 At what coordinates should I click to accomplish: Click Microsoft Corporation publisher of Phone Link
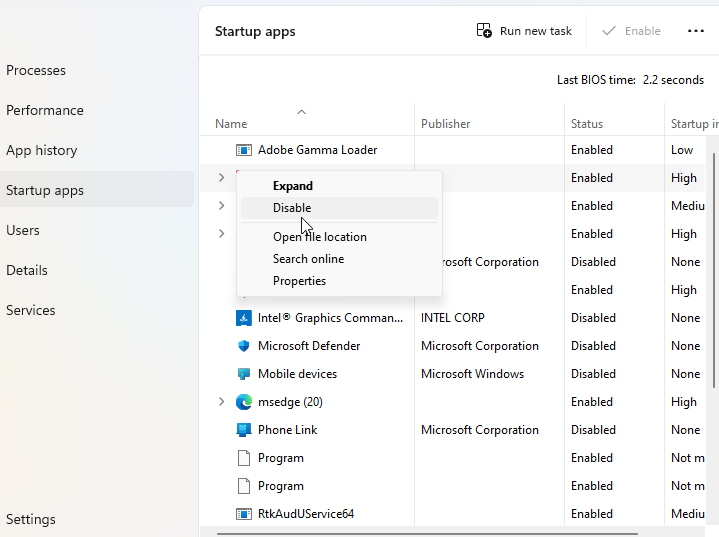480,430
